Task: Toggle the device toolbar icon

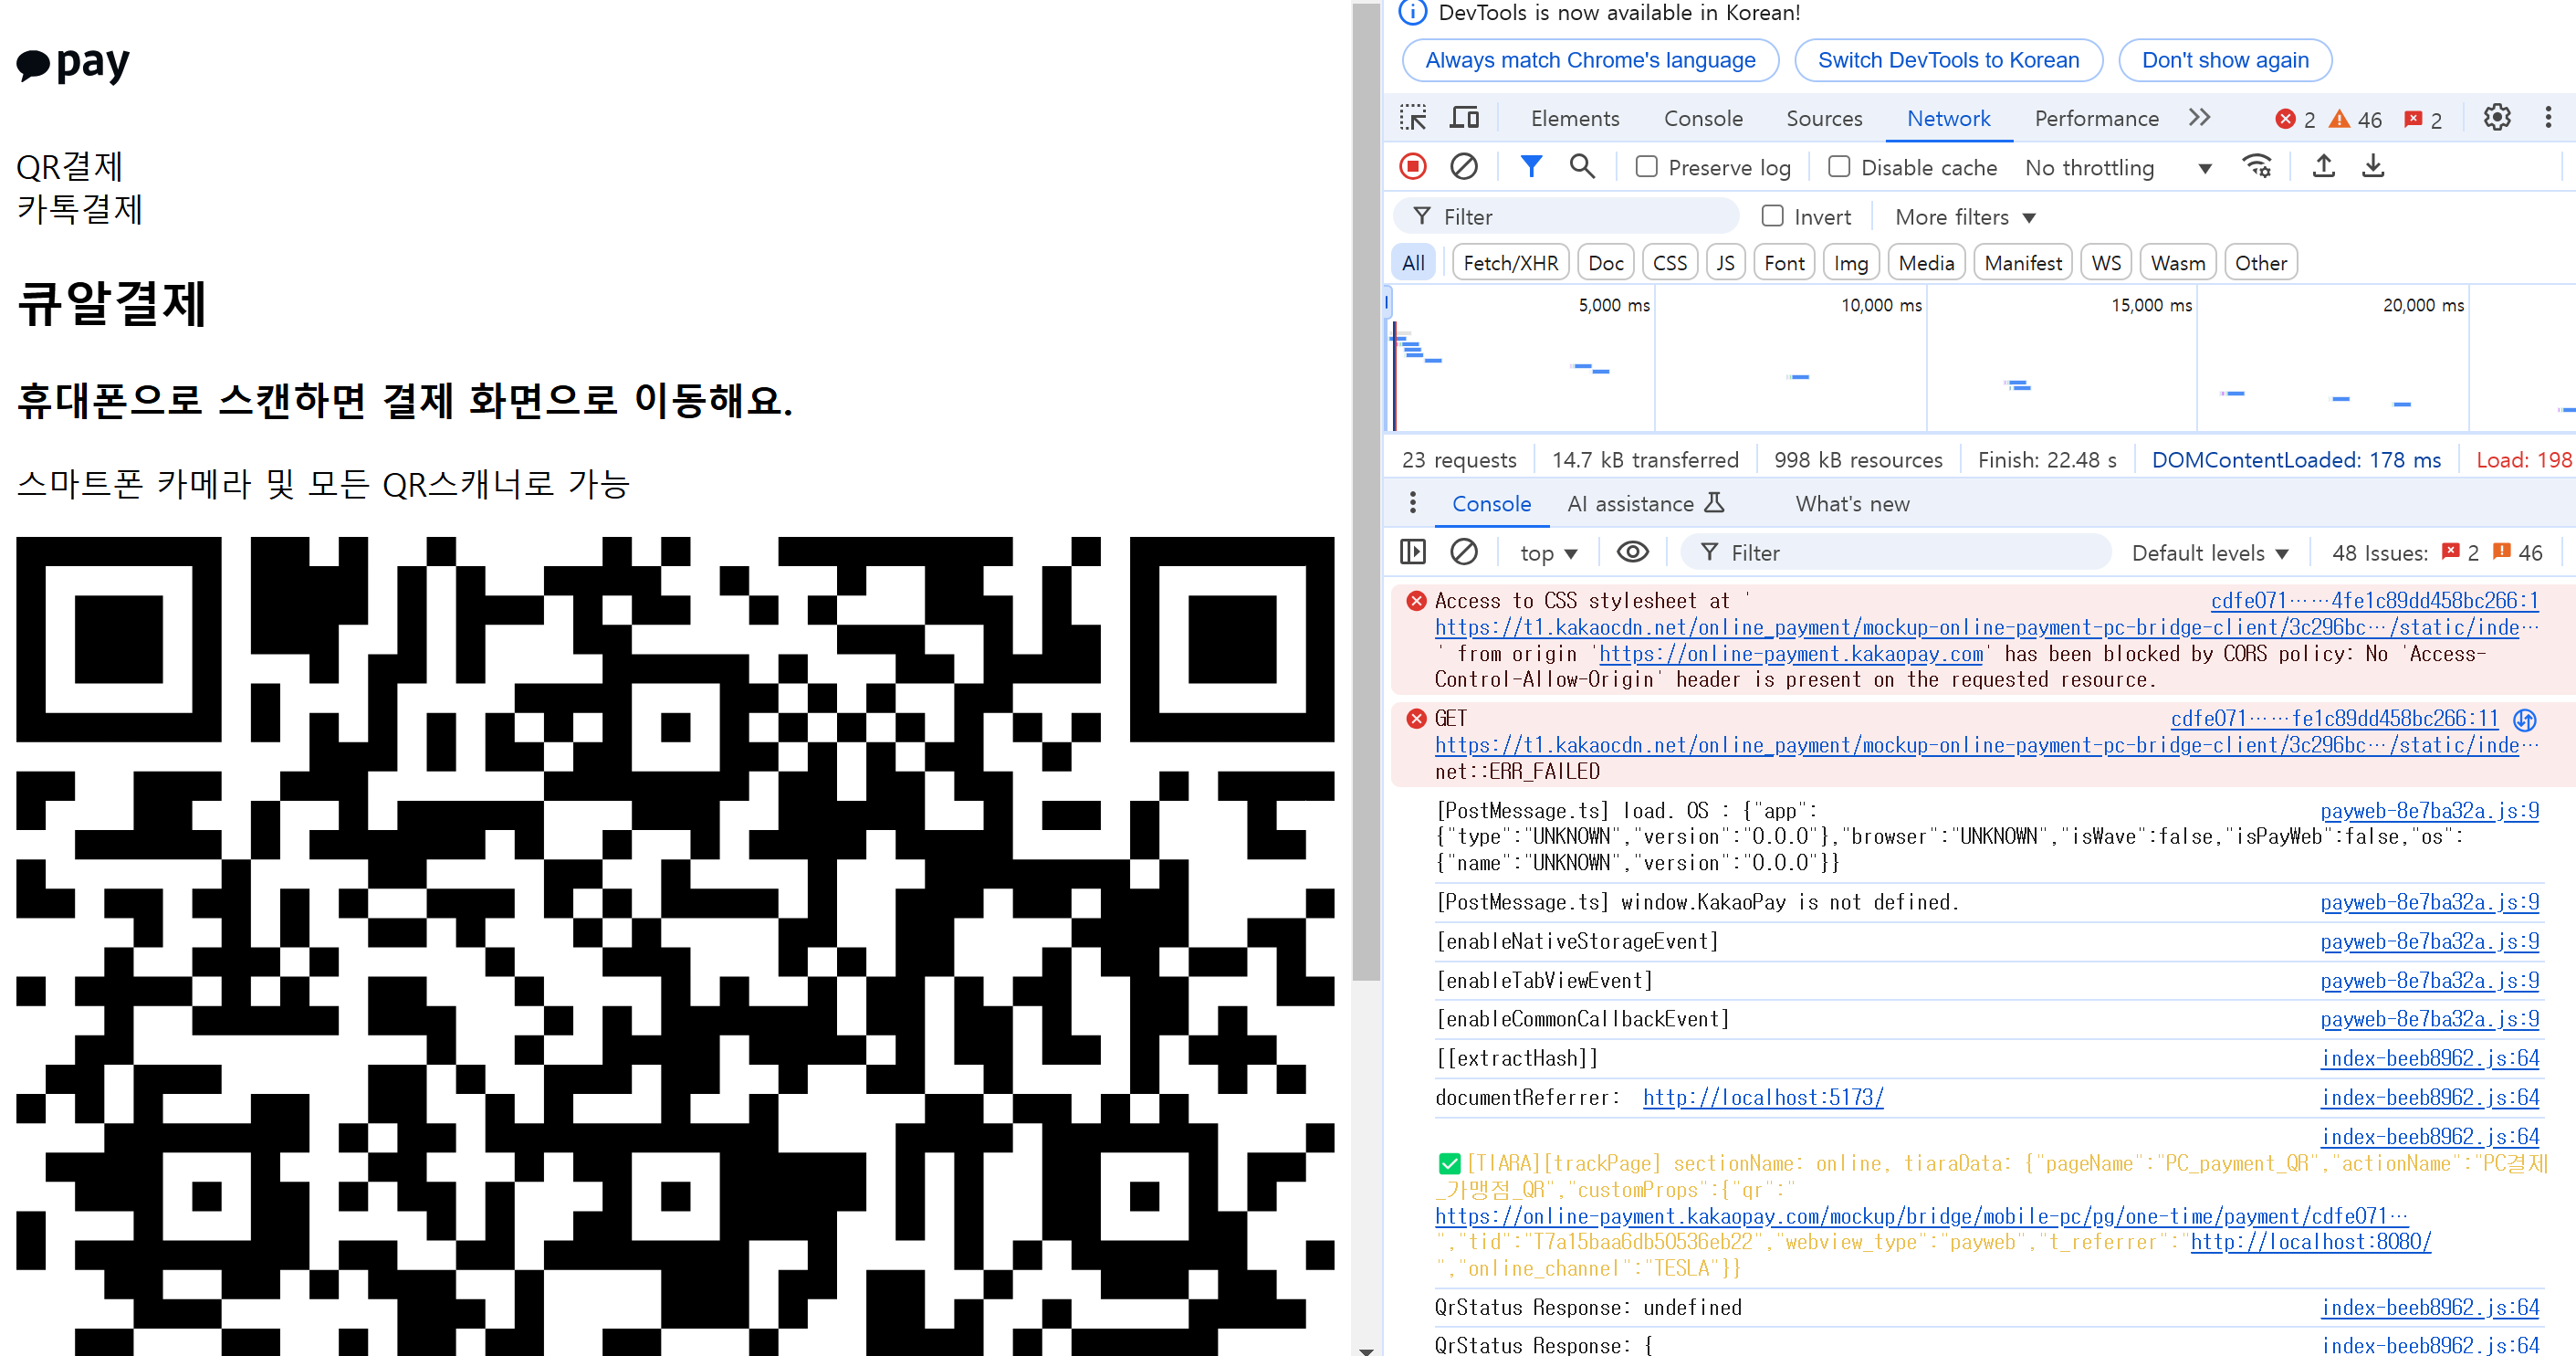Action: (1465, 118)
